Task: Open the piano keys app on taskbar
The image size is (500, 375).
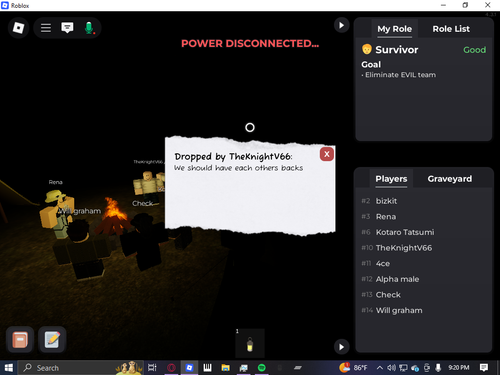Action: coord(207,368)
